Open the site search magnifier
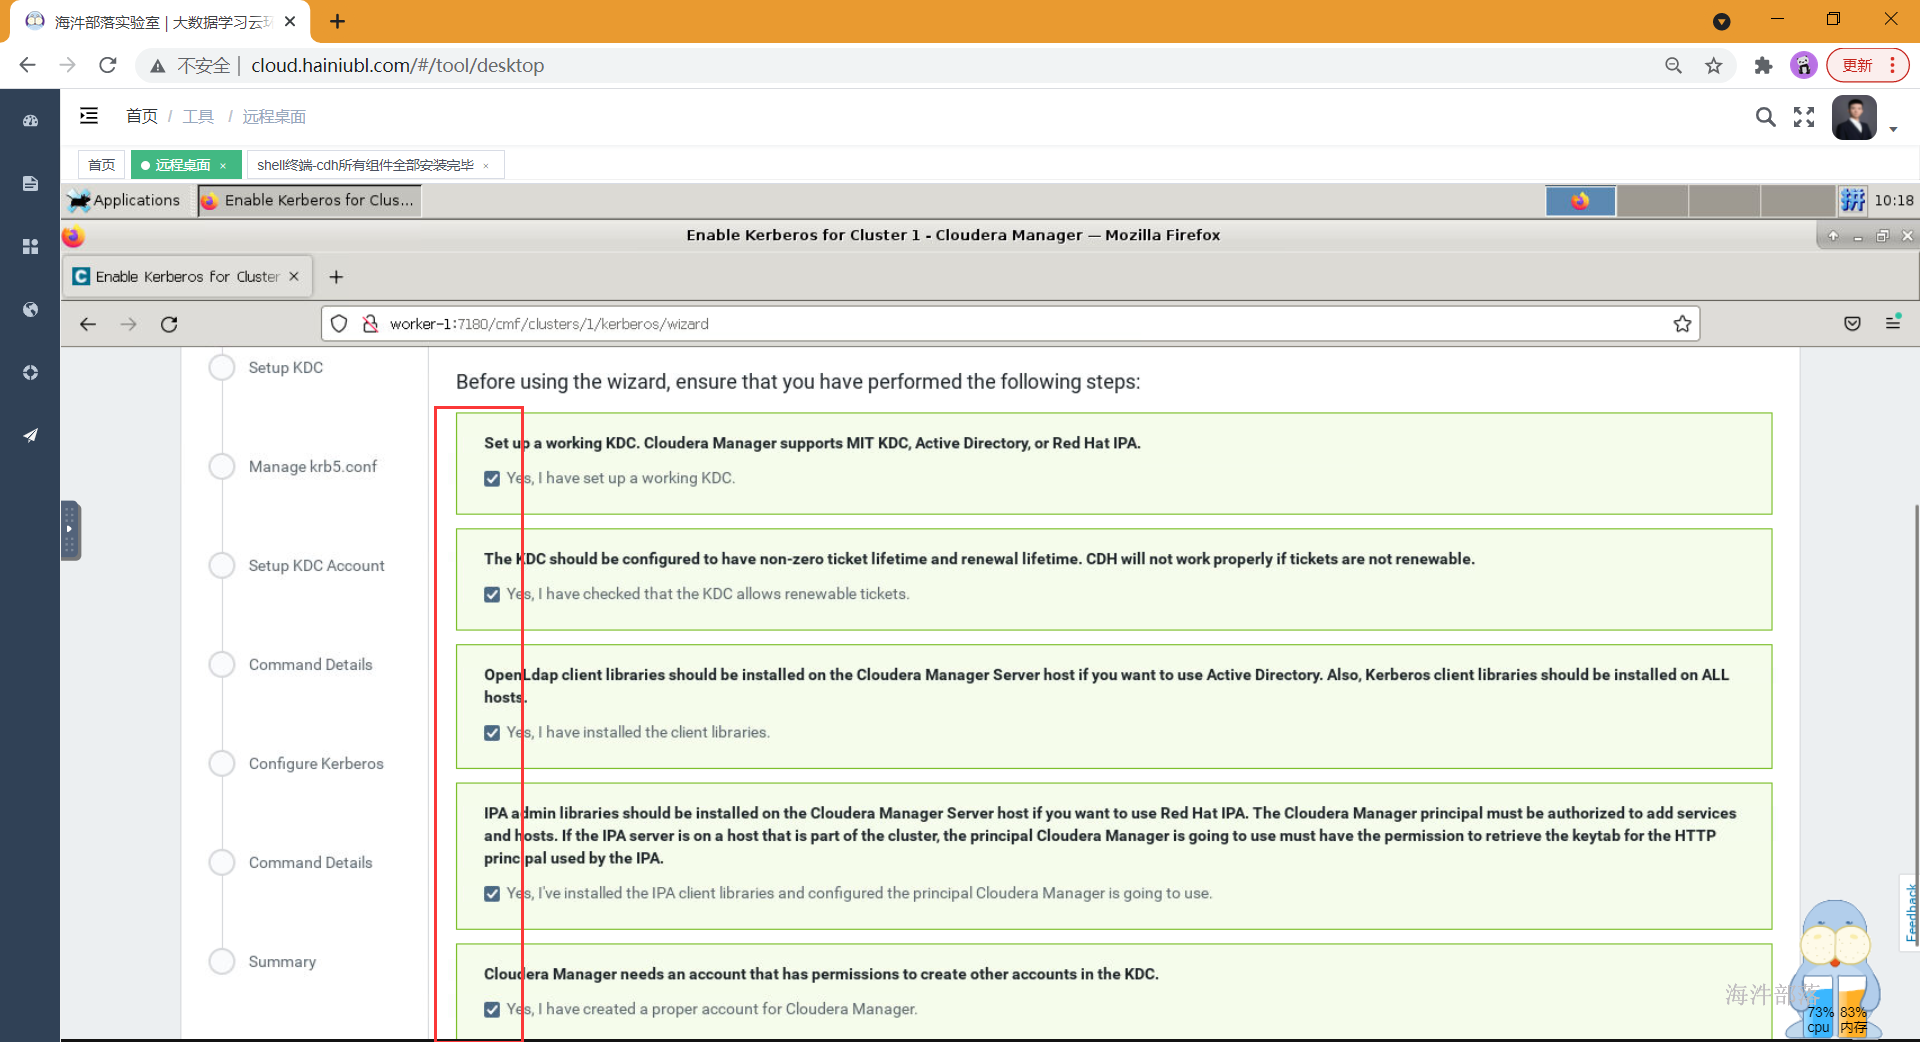The height and width of the screenshot is (1042, 1920). click(1766, 117)
